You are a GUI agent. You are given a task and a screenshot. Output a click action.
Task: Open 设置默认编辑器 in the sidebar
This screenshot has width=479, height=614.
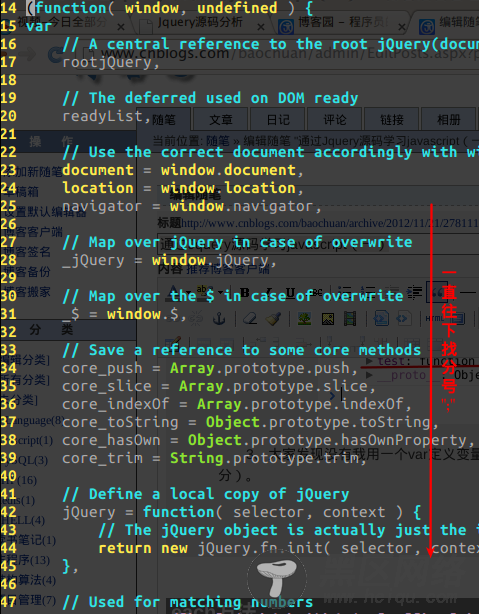pos(45,212)
